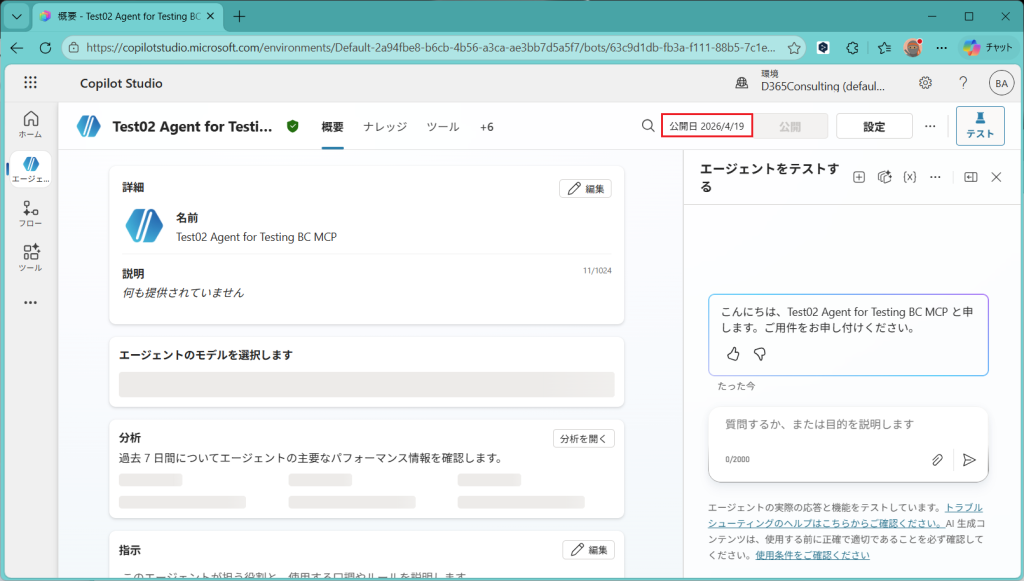Screen dimensions: 1024x581
Task: Expand the +6 overflow tabs
Action: [486, 127]
